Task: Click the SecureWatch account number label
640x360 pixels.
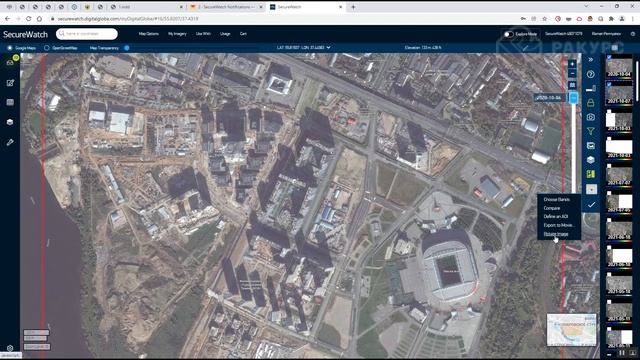Action: [x=564, y=34]
